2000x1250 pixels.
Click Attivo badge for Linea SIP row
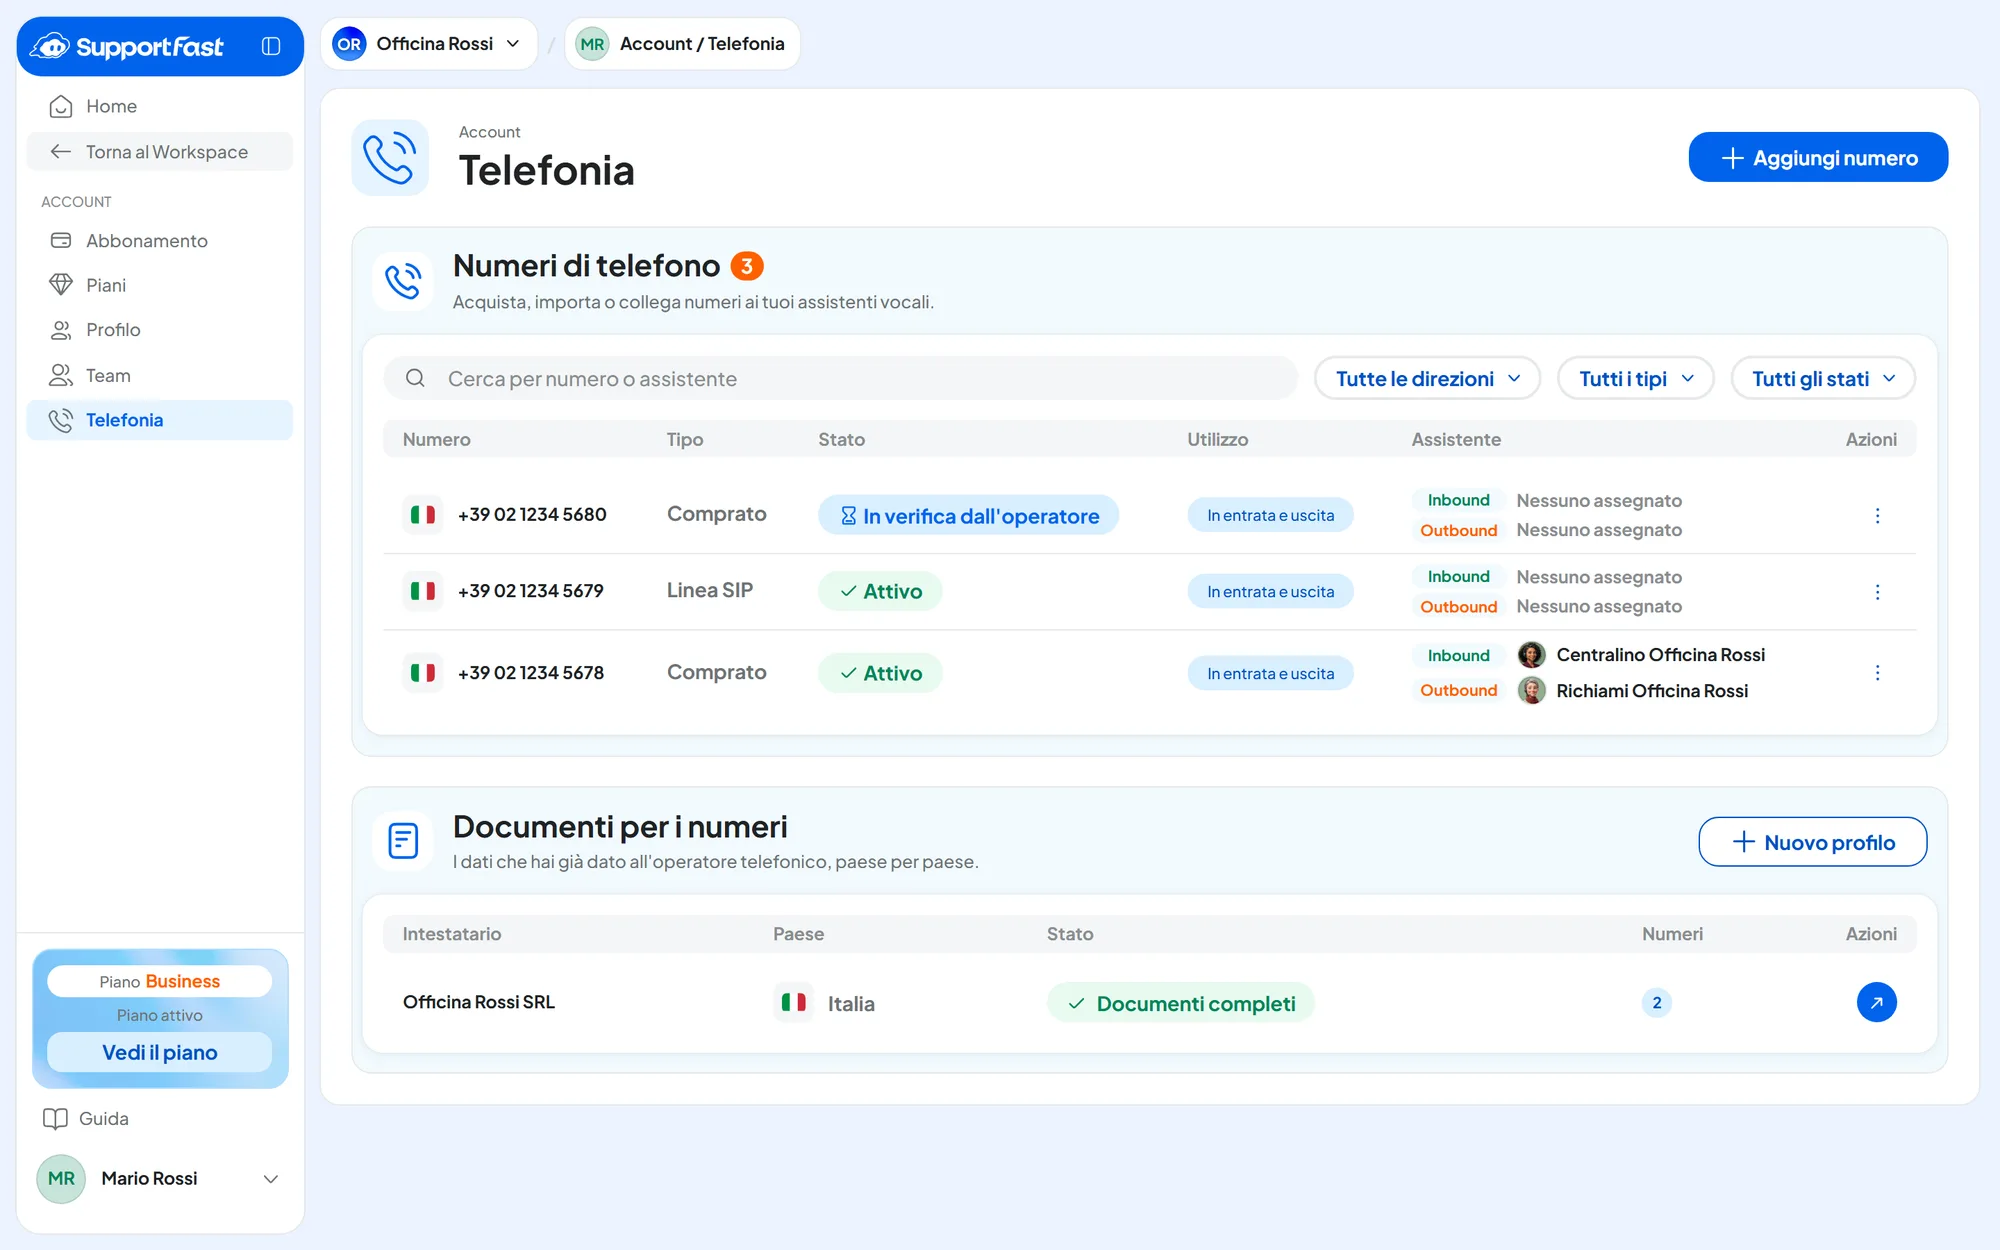click(880, 591)
